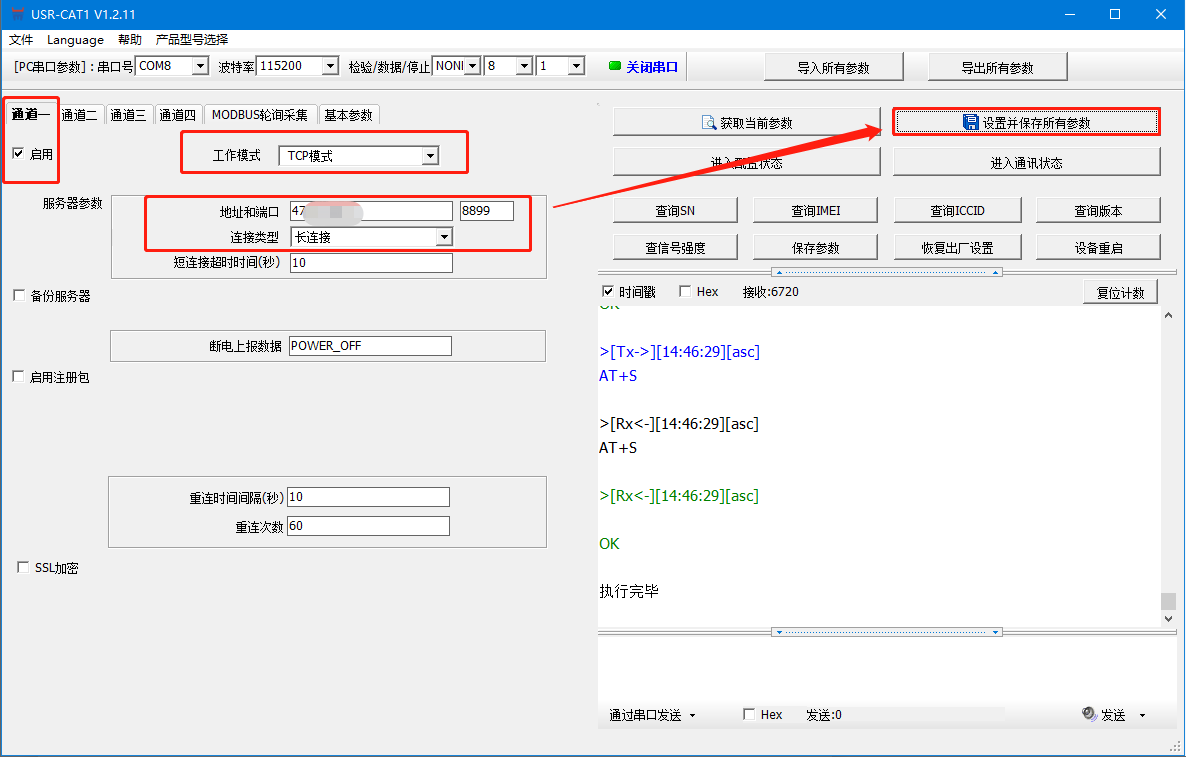Click the receive log vertical scrollbar thumb

click(1168, 601)
